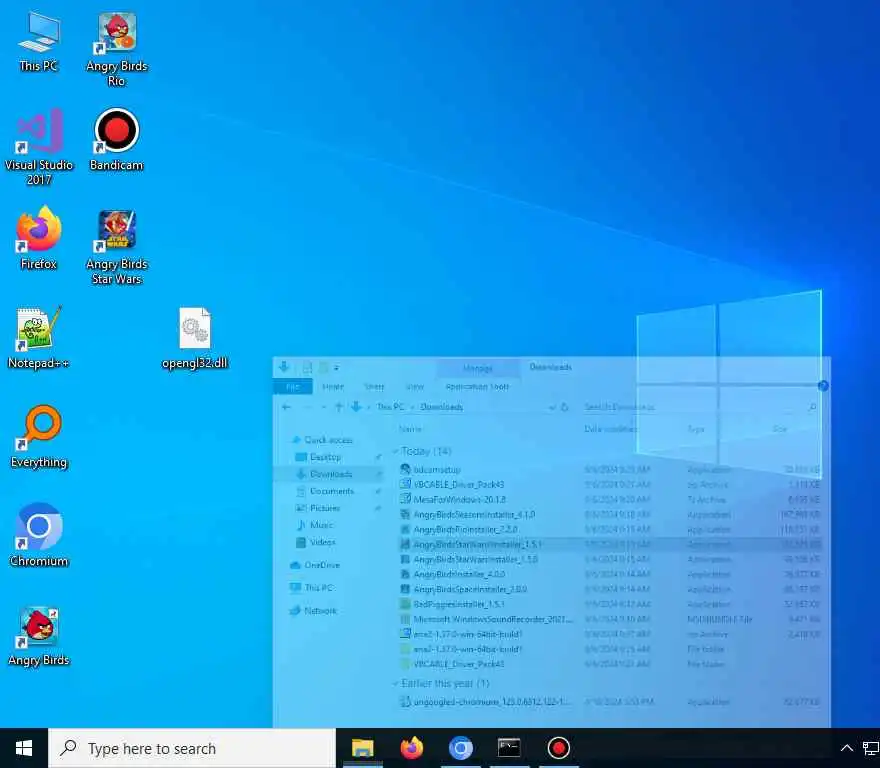Open the Windows Start menu

coord(24,748)
